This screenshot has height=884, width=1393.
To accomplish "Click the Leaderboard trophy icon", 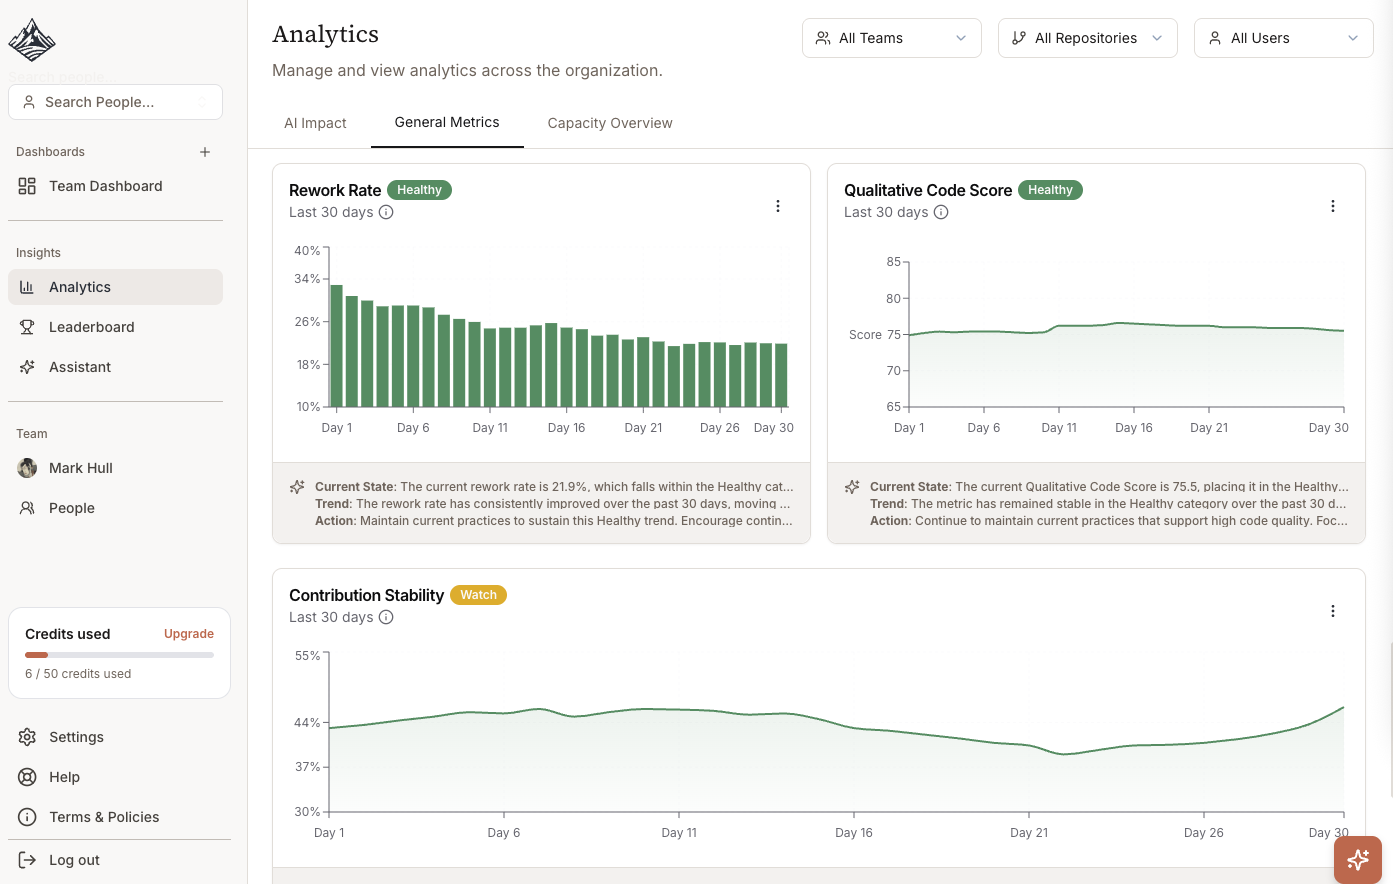I will pyautogui.click(x=27, y=327).
